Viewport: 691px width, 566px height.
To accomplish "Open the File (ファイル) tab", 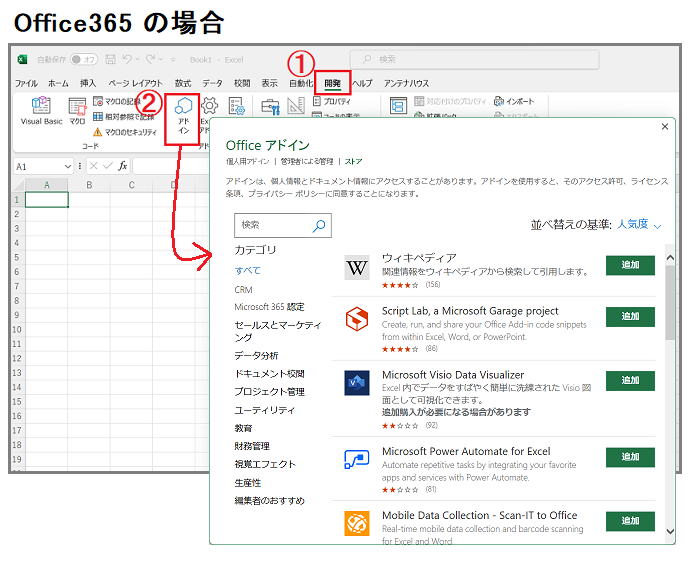I will 26,83.
